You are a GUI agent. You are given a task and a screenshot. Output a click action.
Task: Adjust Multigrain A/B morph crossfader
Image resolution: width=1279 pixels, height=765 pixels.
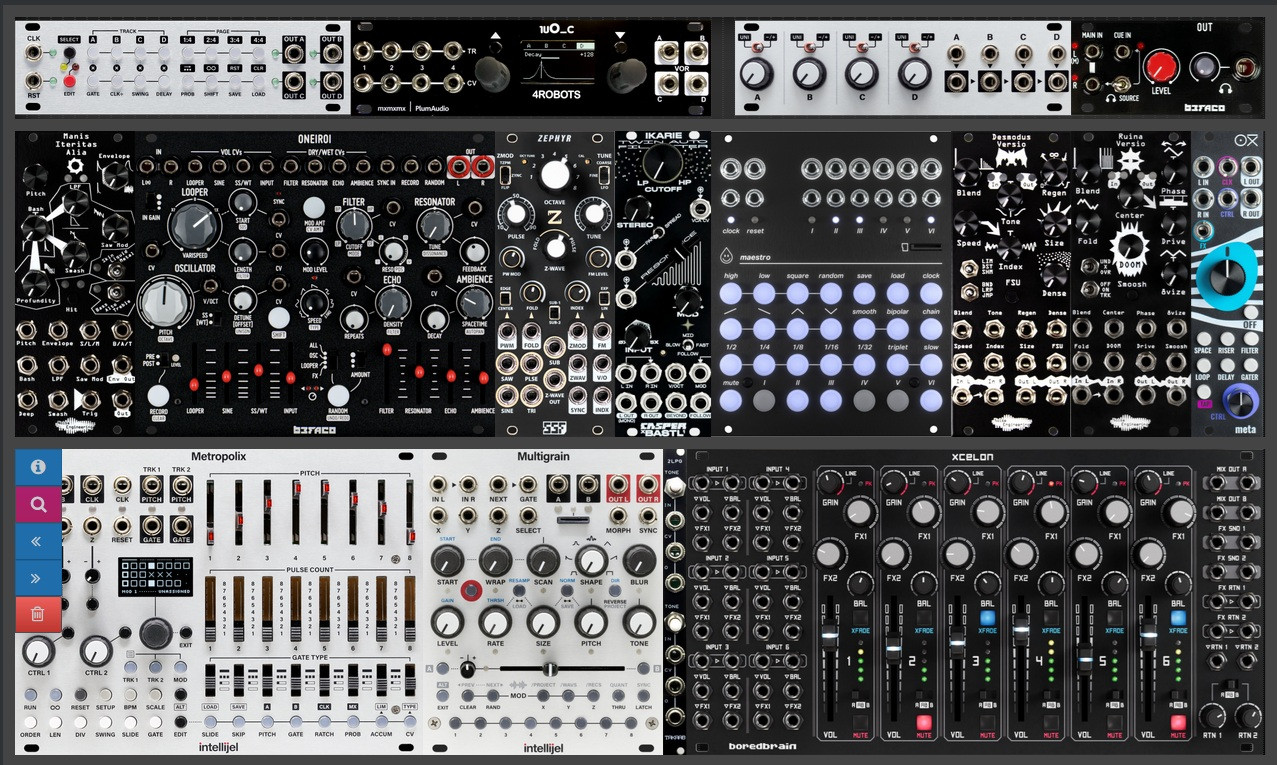549,668
